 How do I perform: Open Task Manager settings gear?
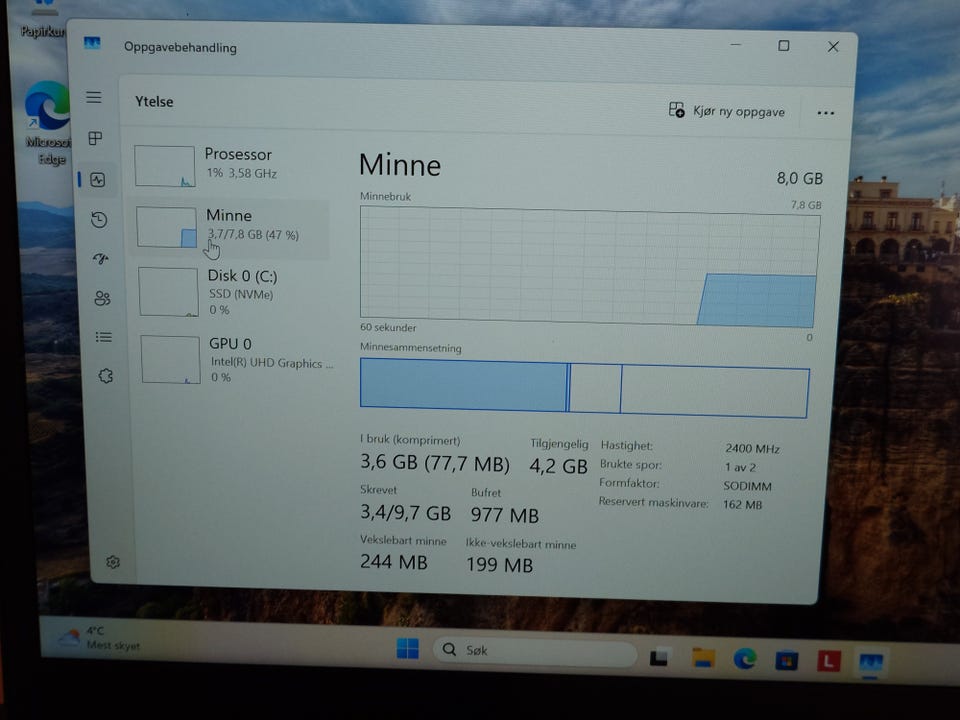pyautogui.click(x=113, y=561)
